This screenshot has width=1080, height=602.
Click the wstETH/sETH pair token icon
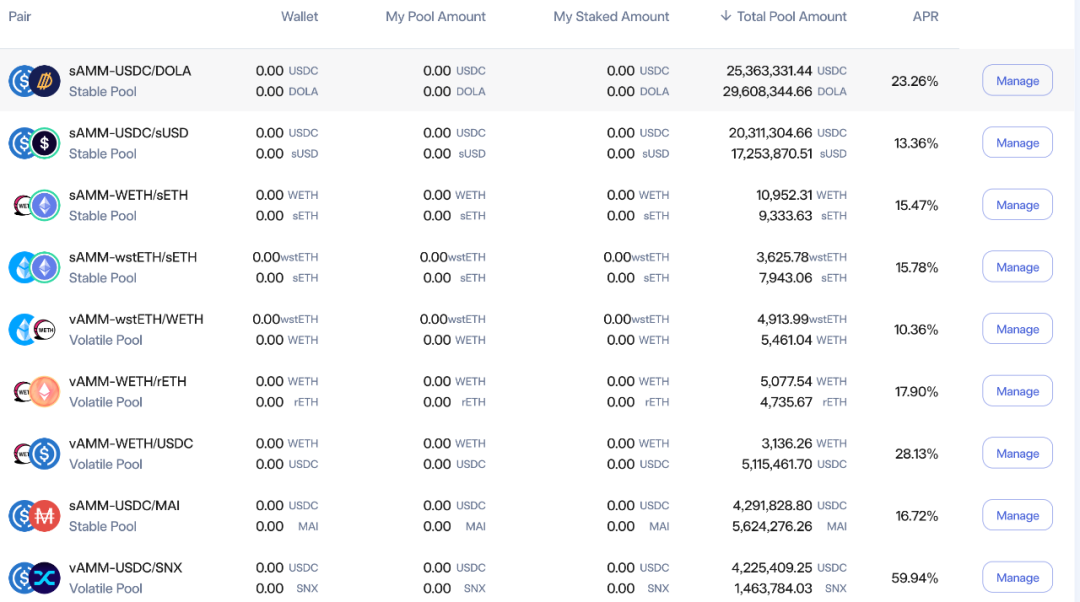click(34, 267)
